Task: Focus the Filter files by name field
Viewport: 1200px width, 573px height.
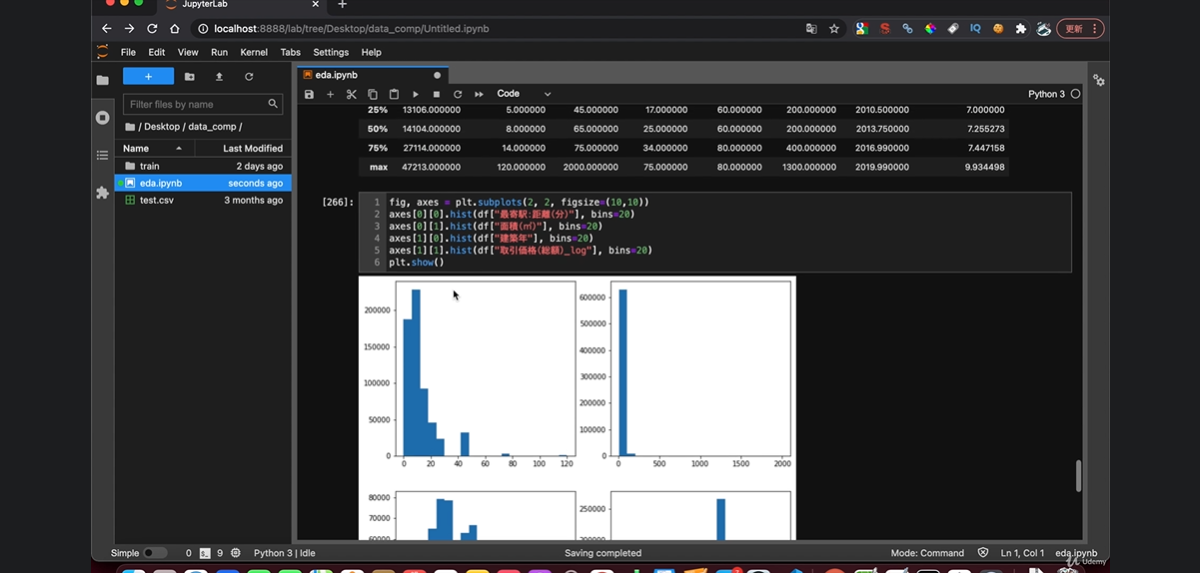Action: [x=203, y=104]
